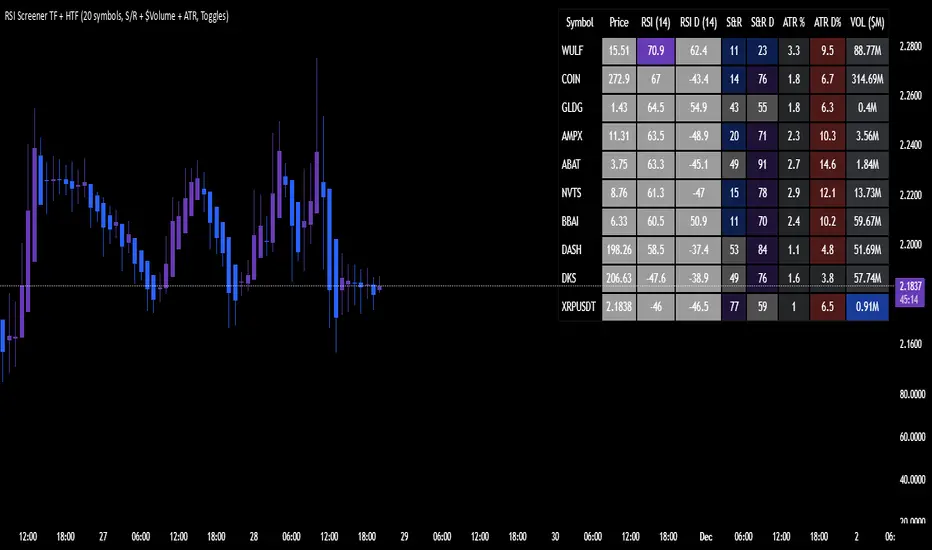The image size is (932, 550).
Task: Select the AMPX symbol cell
Action: pyautogui.click(x=580, y=136)
